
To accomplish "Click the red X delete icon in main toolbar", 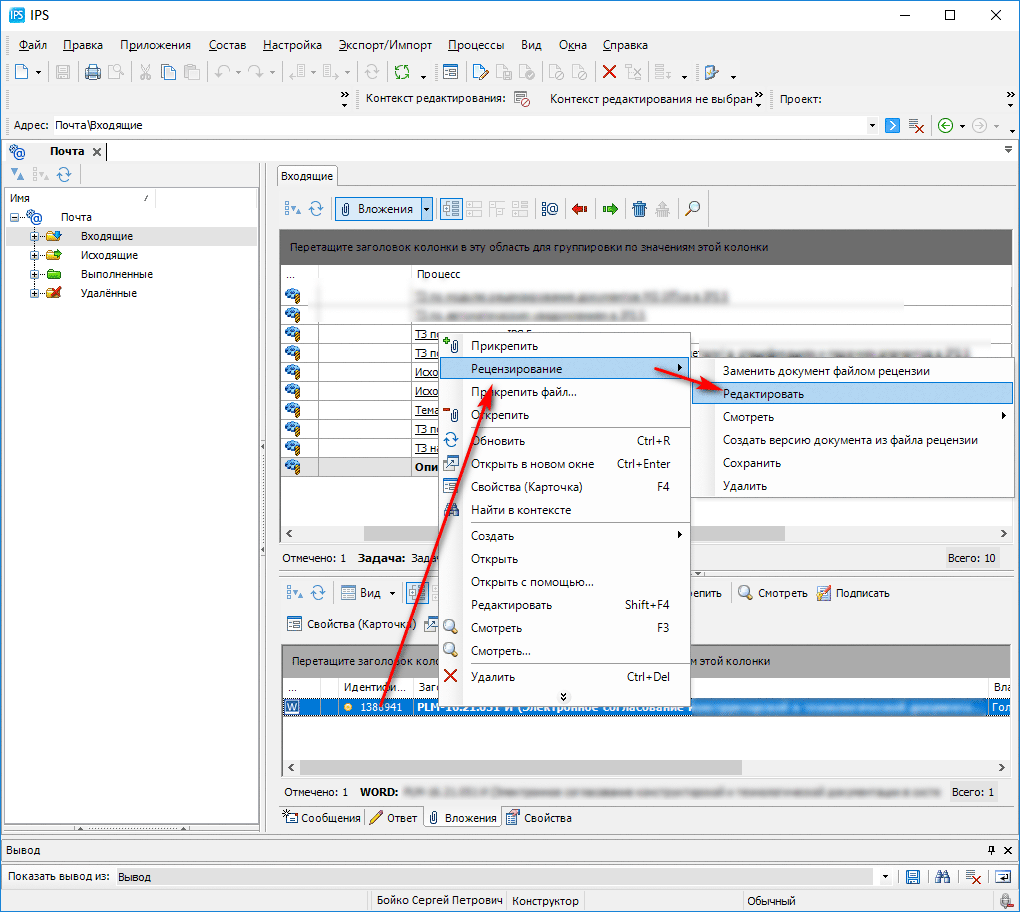I will [608, 72].
